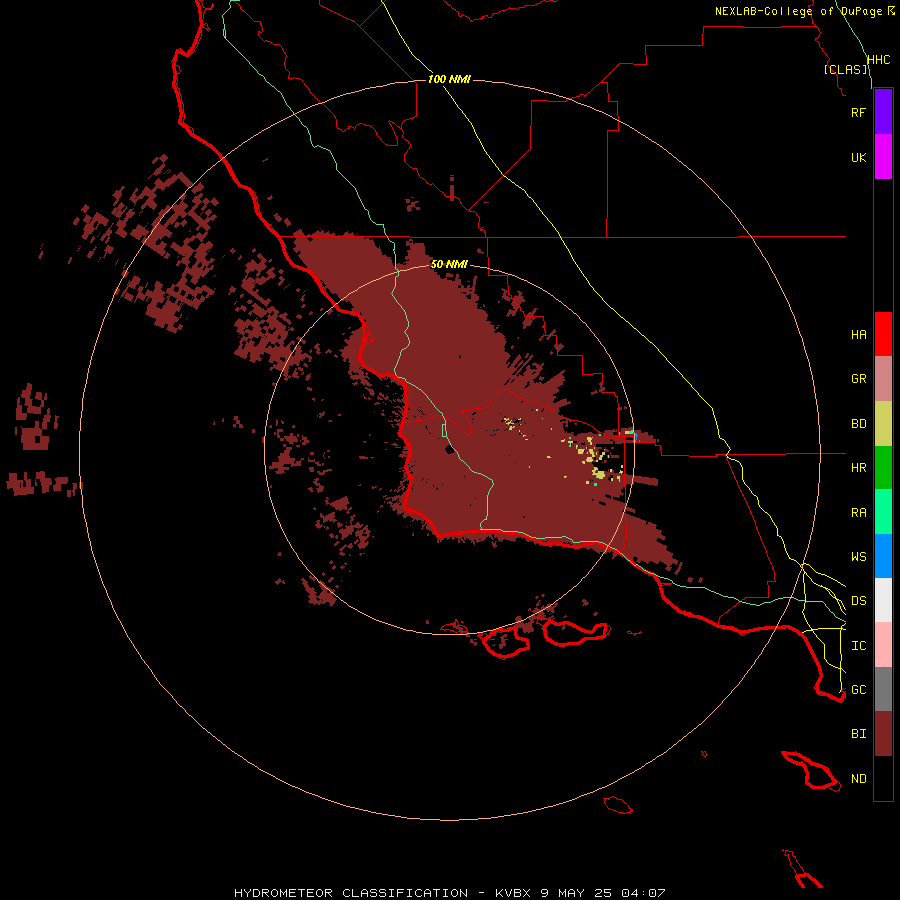Click the WS legend label
The width and height of the screenshot is (900, 900).
pos(858,556)
